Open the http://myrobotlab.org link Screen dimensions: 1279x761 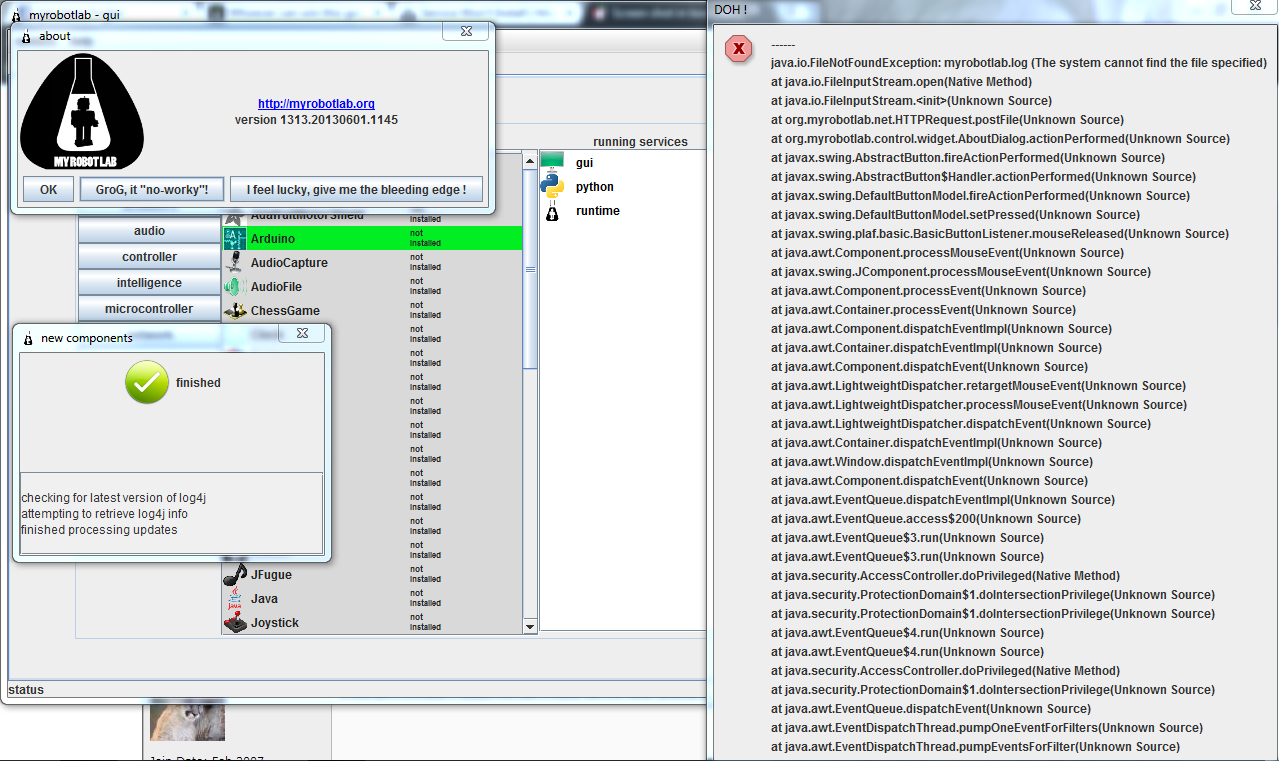(x=316, y=104)
